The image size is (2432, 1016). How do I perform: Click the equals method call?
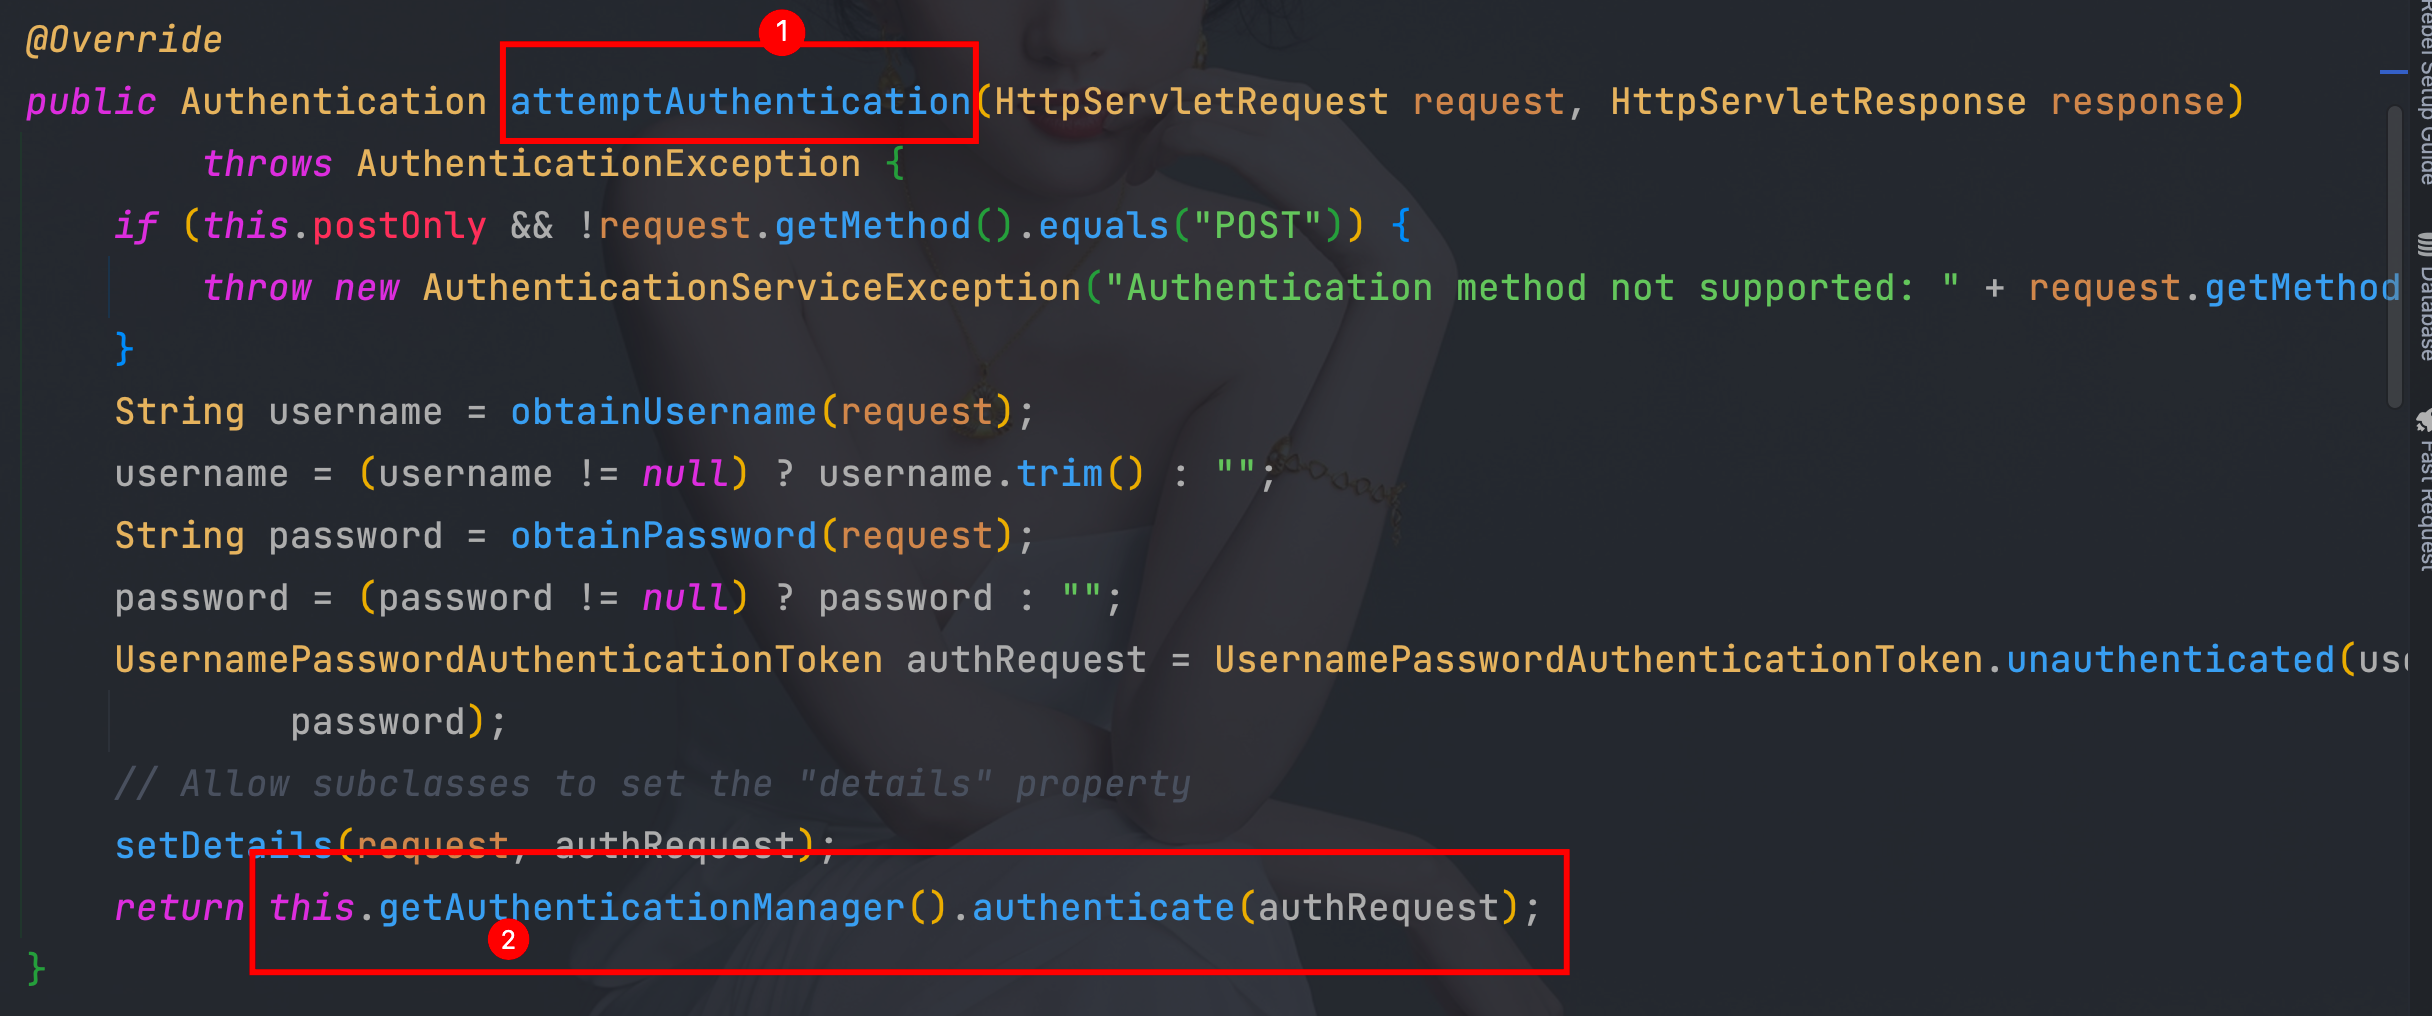1103,226
